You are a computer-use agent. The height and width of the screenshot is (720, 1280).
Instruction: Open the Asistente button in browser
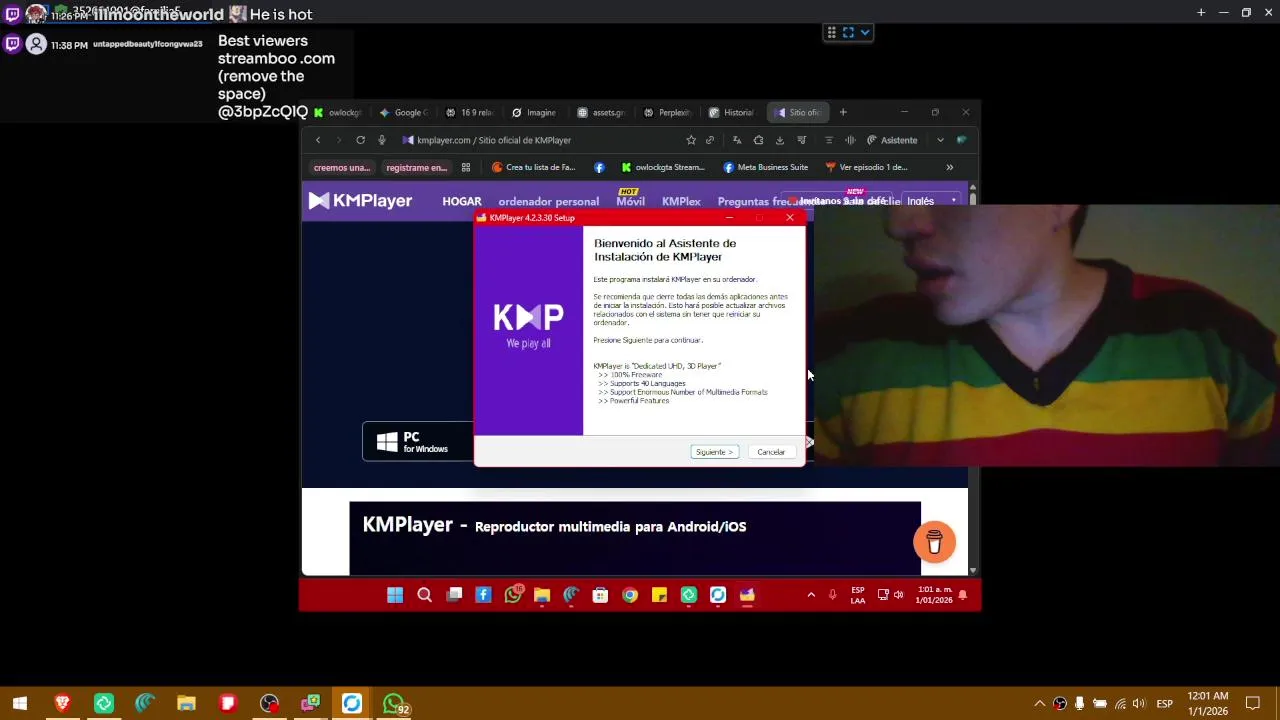892,140
